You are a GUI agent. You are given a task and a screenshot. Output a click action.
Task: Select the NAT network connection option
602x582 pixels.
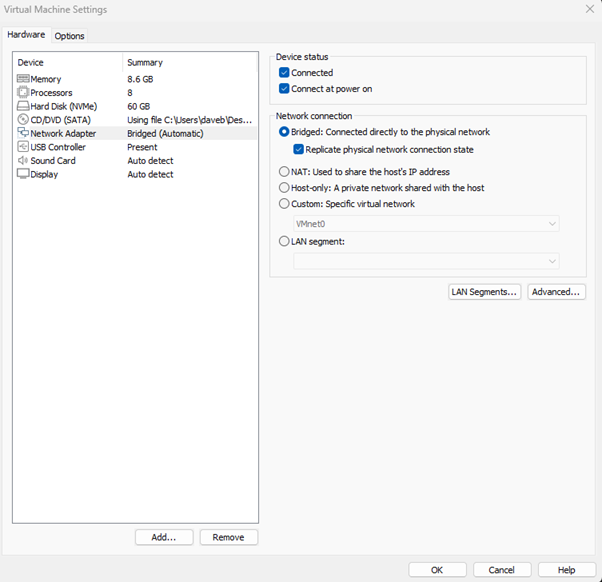coord(284,172)
